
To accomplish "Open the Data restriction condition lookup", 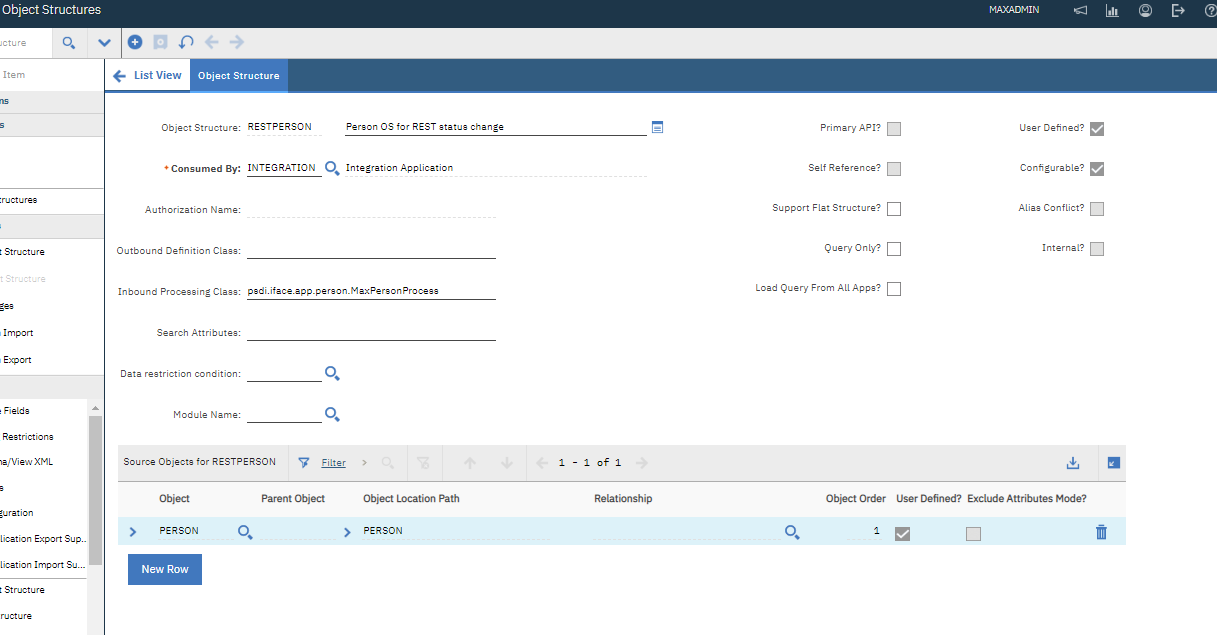I will point(332,374).
